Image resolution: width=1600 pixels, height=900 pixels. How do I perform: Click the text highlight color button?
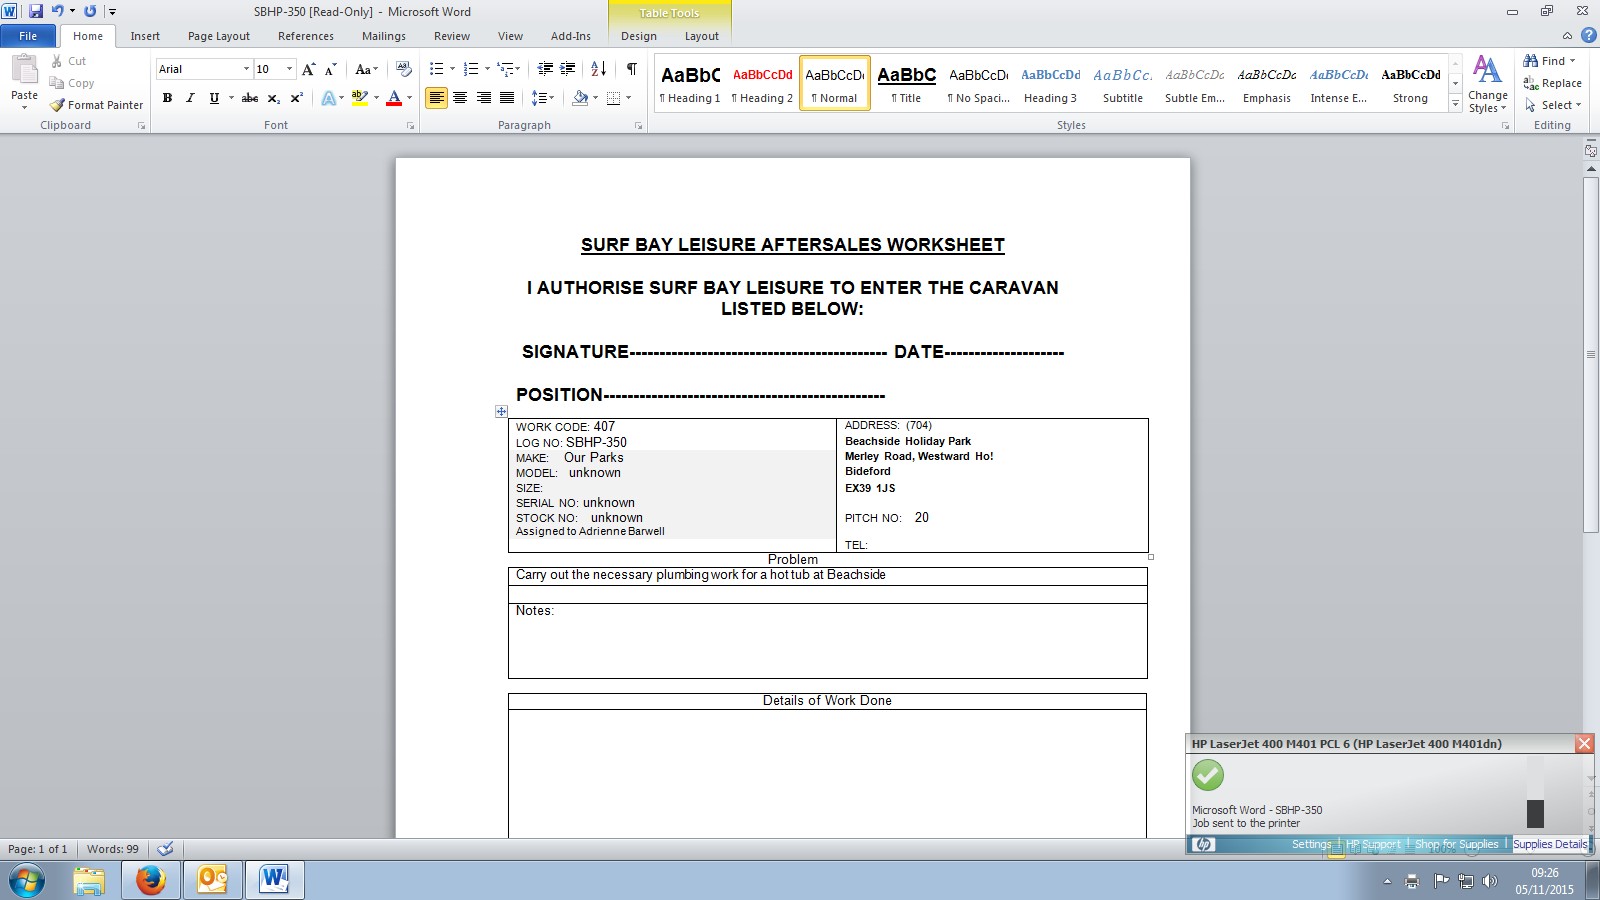[360, 98]
